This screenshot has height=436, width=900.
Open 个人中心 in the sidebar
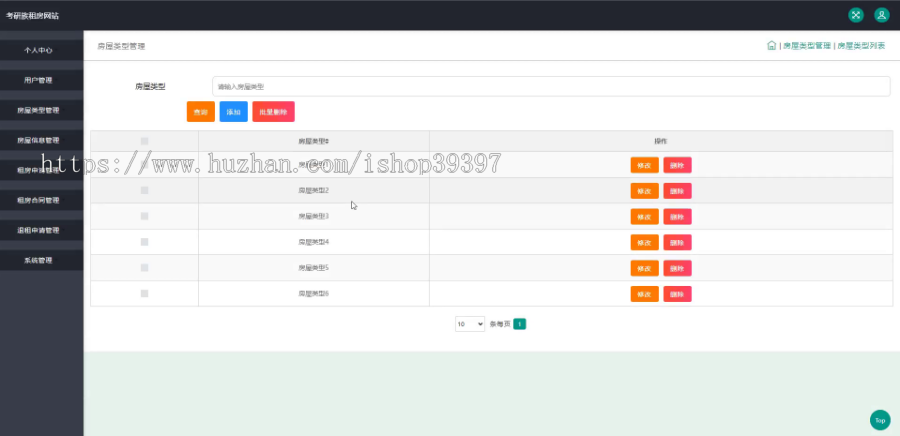point(41,50)
